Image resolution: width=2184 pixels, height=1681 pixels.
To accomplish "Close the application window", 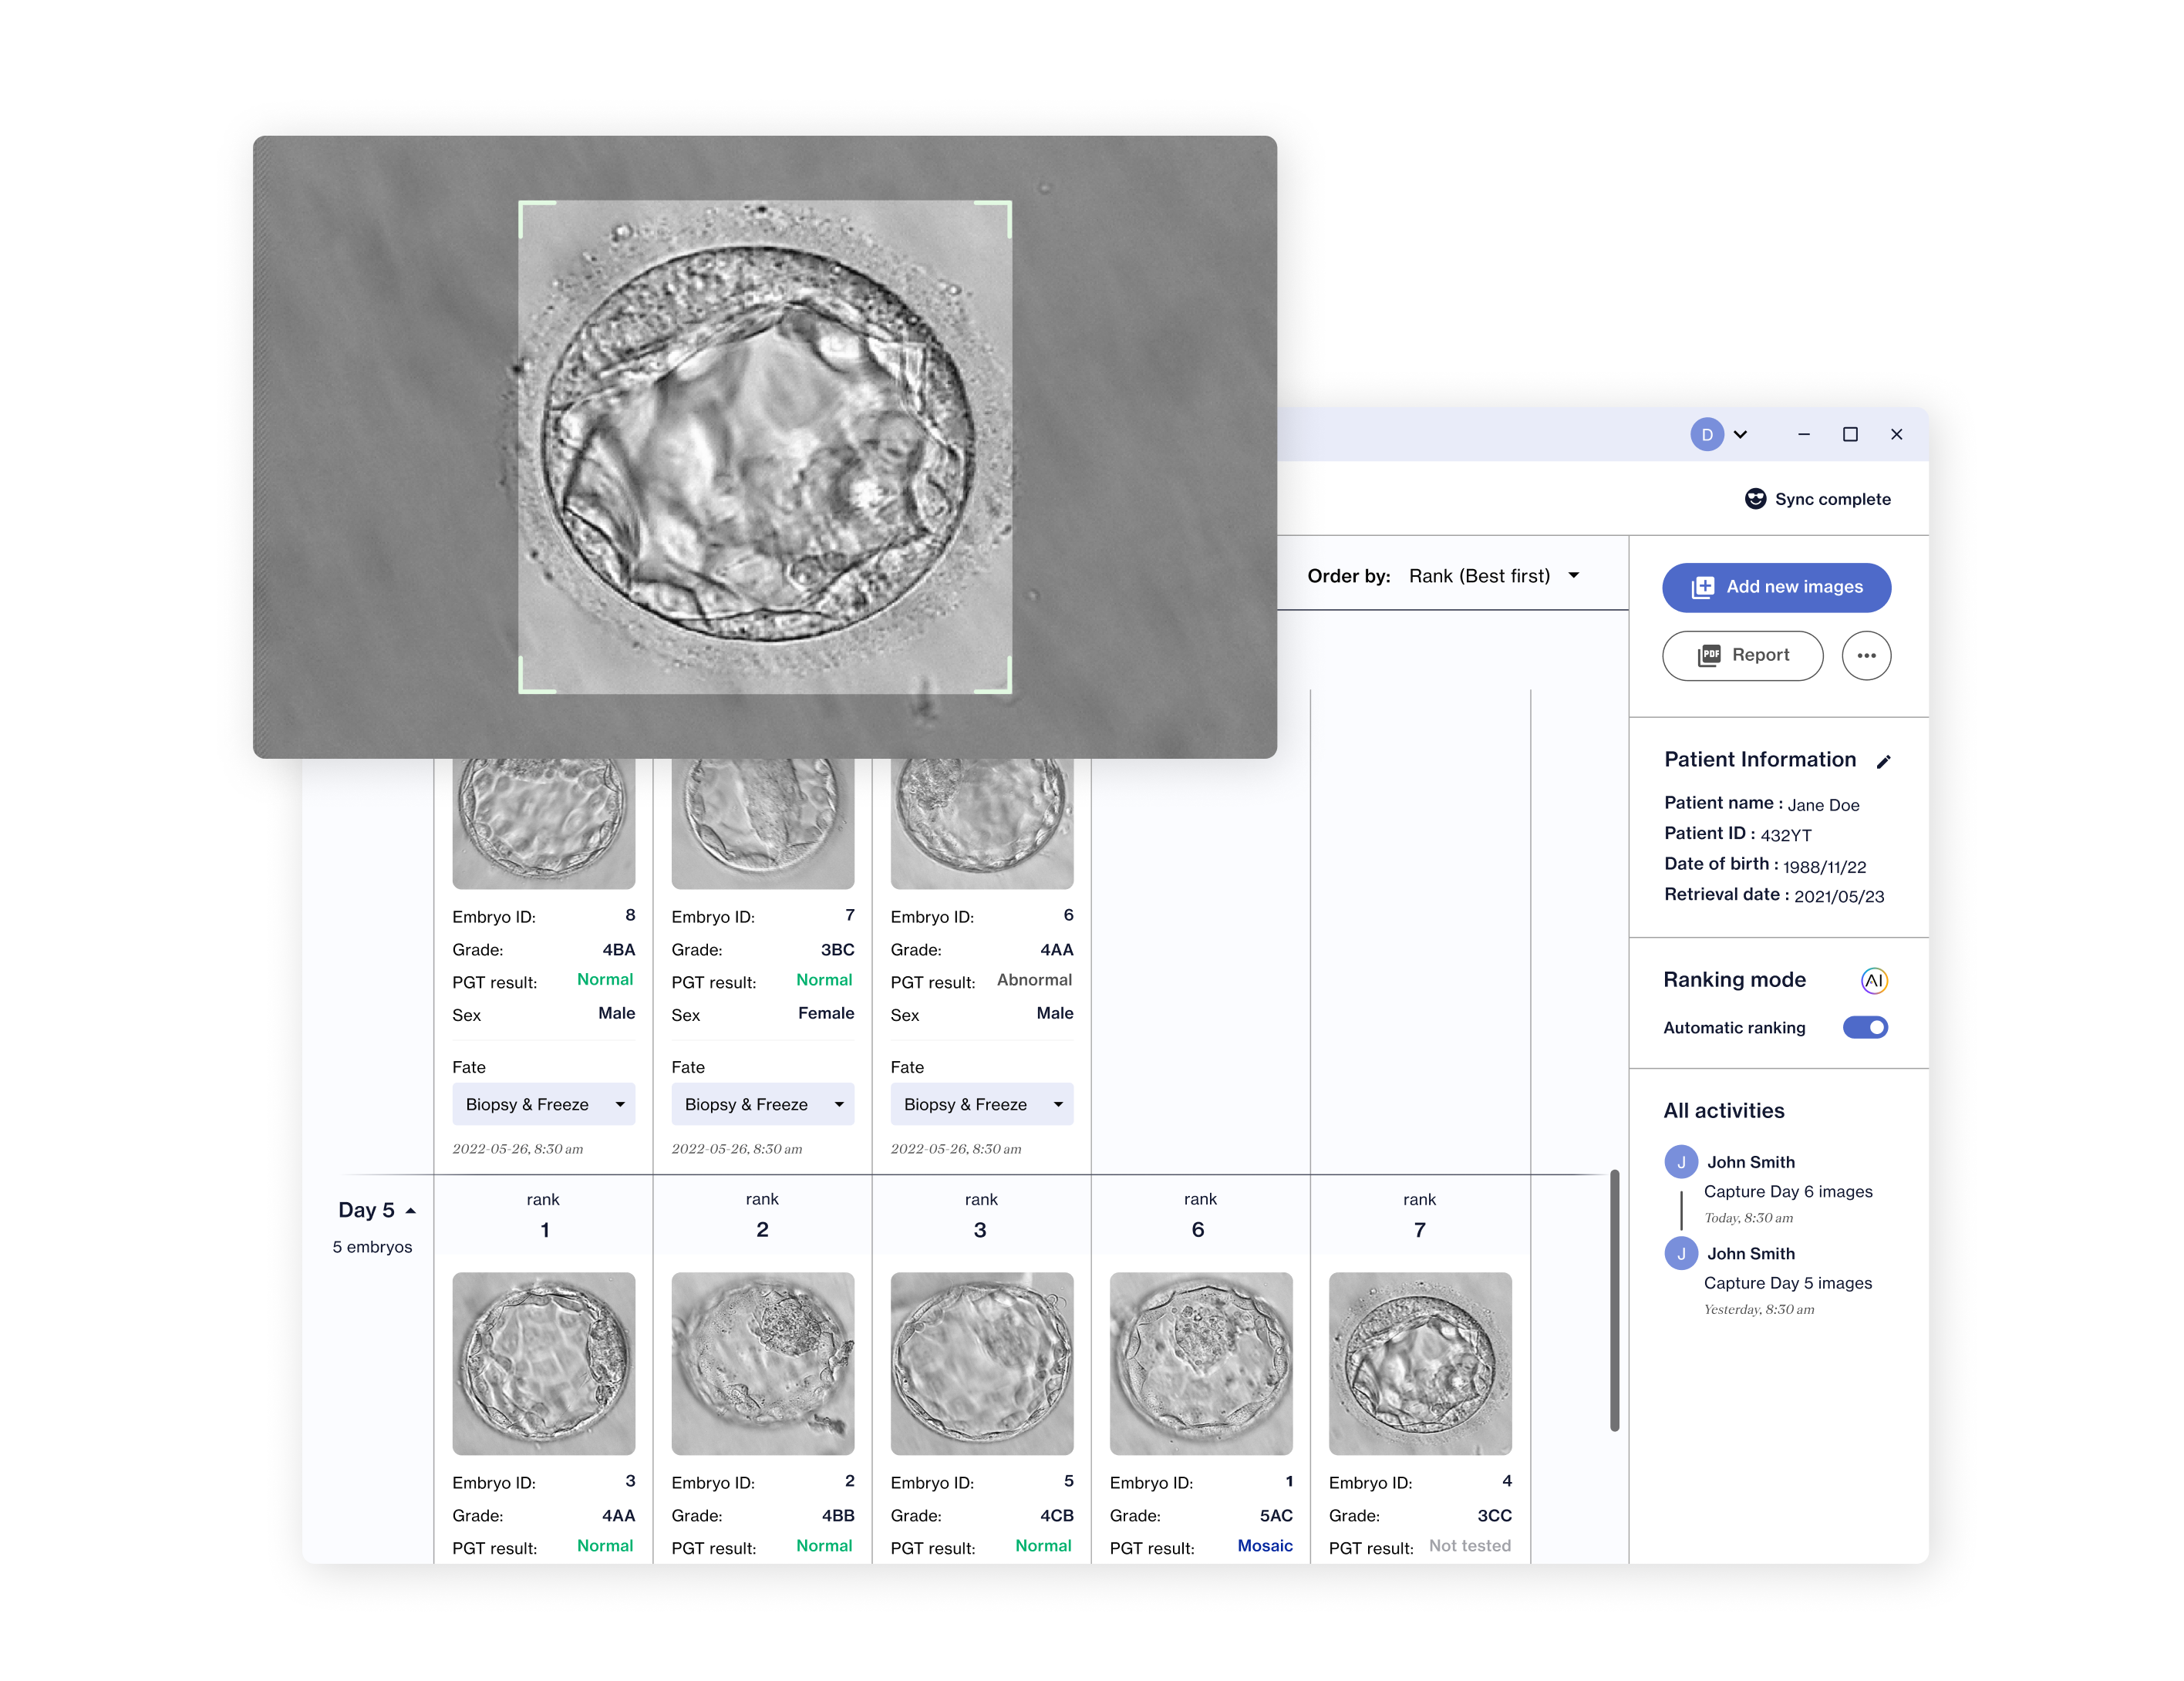I will click(x=1896, y=434).
